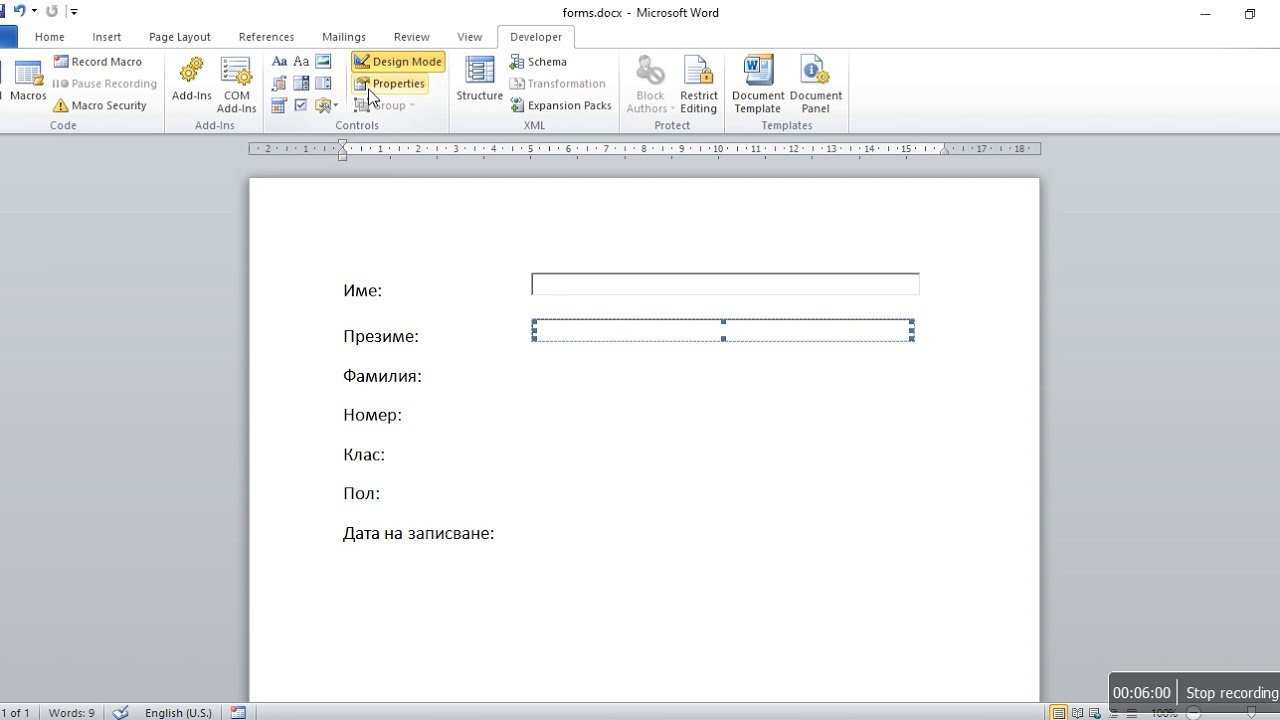Switch to Print Layout view
1280x720 pixels.
pos(1059,713)
